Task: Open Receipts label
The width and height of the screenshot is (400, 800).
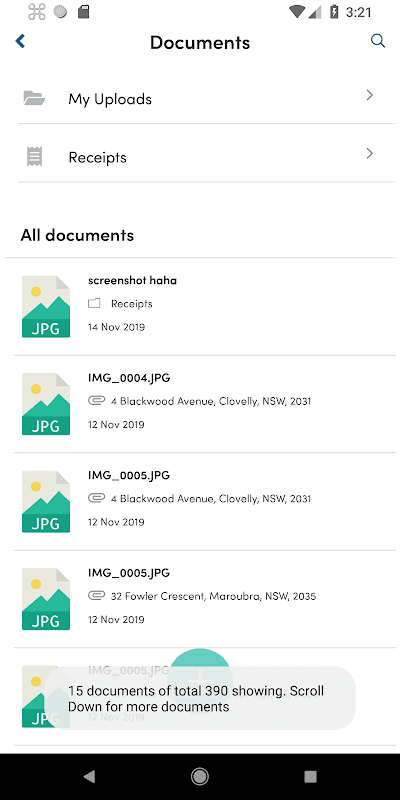Action: click(x=97, y=157)
